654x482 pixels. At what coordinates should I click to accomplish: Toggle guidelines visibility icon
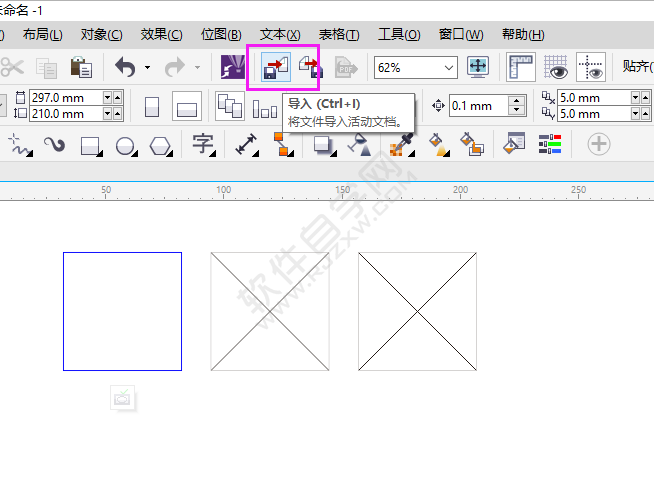tap(591, 67)
